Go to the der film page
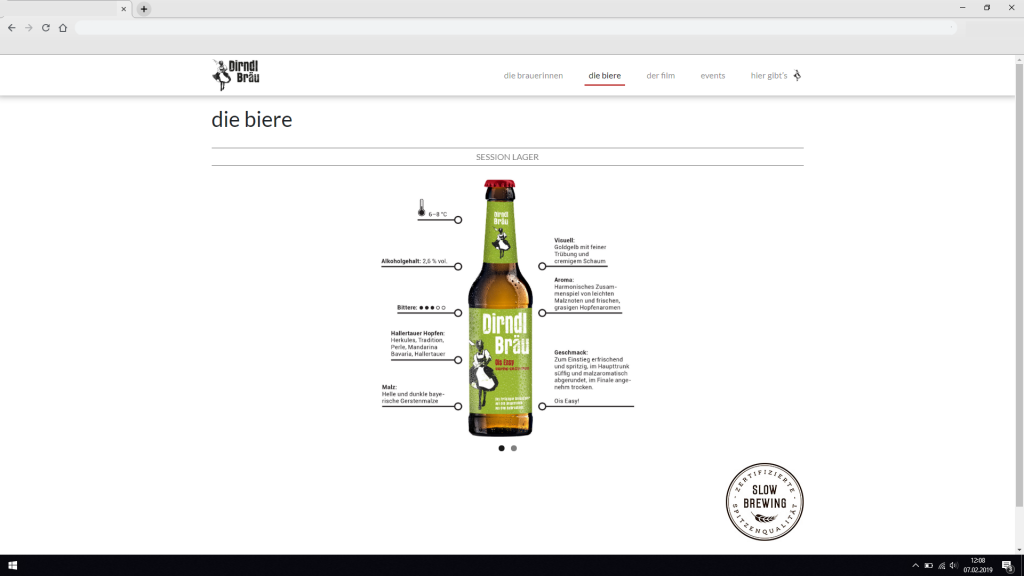The width and height of the screenshot is (1024, 576). point(660,76)
